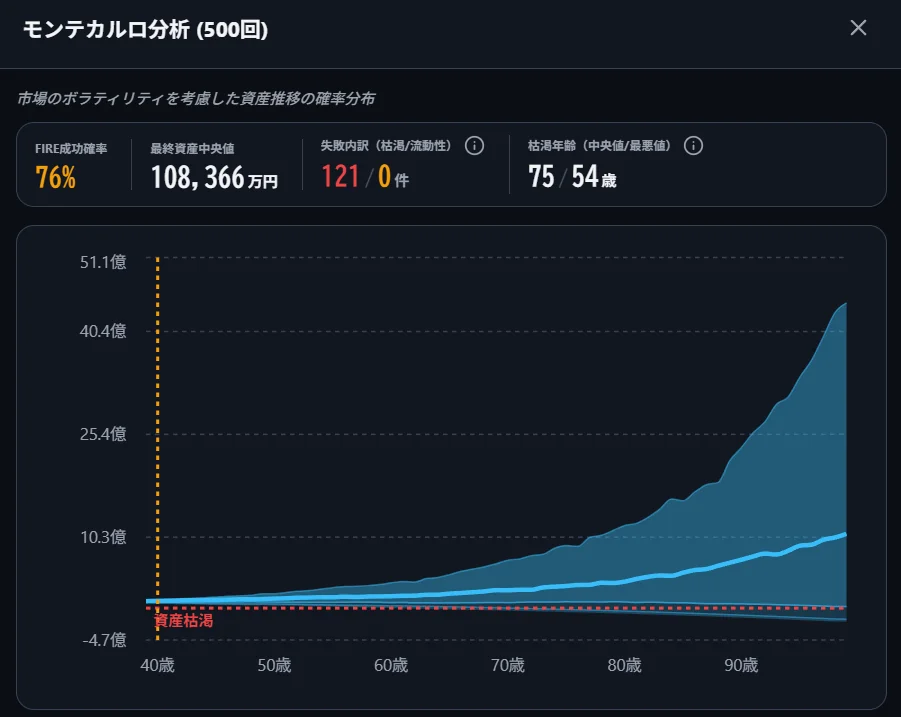Screen dimensions: 901x717
Task: Click the 70歳 x-axis label
Action: click(507, 665)
